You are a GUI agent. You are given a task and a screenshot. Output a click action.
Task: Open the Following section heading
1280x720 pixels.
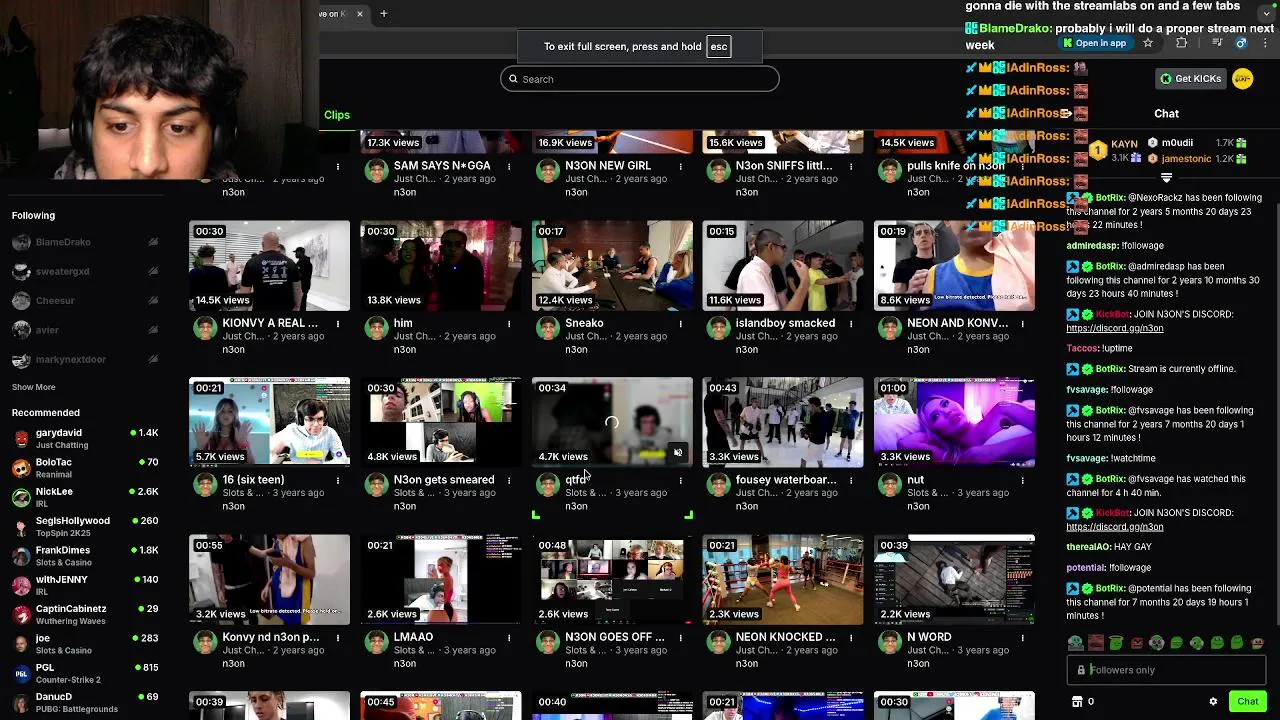pyautogui.click(x=33, y=215)
